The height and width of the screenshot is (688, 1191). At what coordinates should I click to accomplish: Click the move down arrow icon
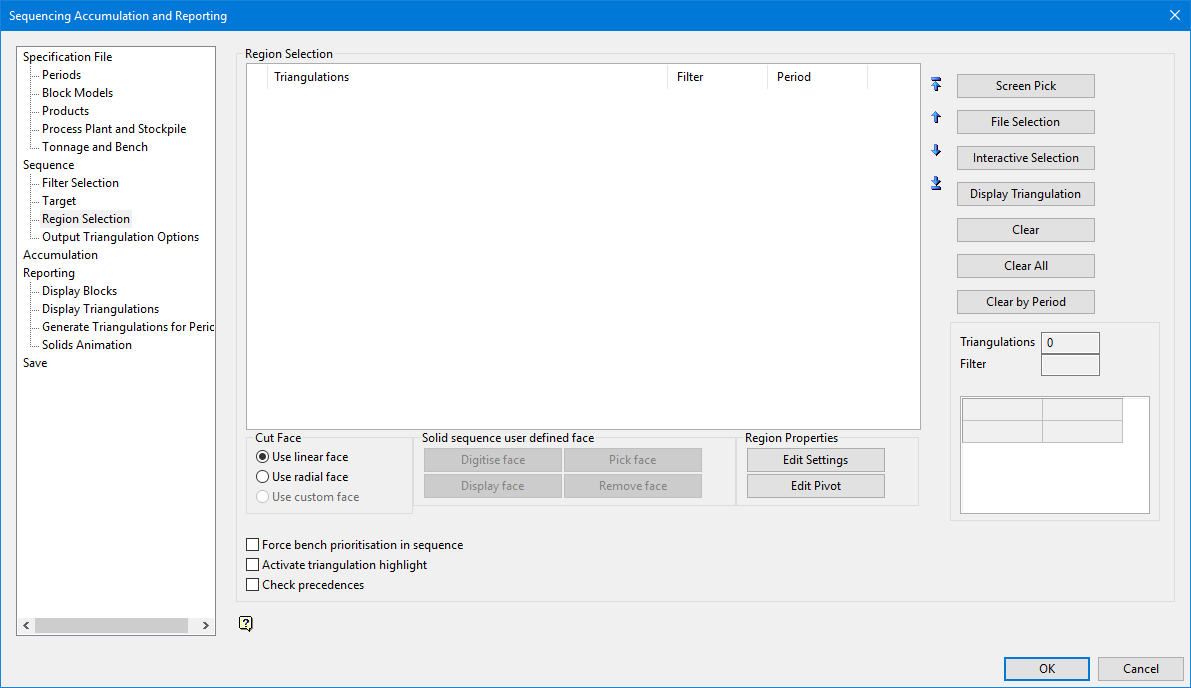point(936,150)
